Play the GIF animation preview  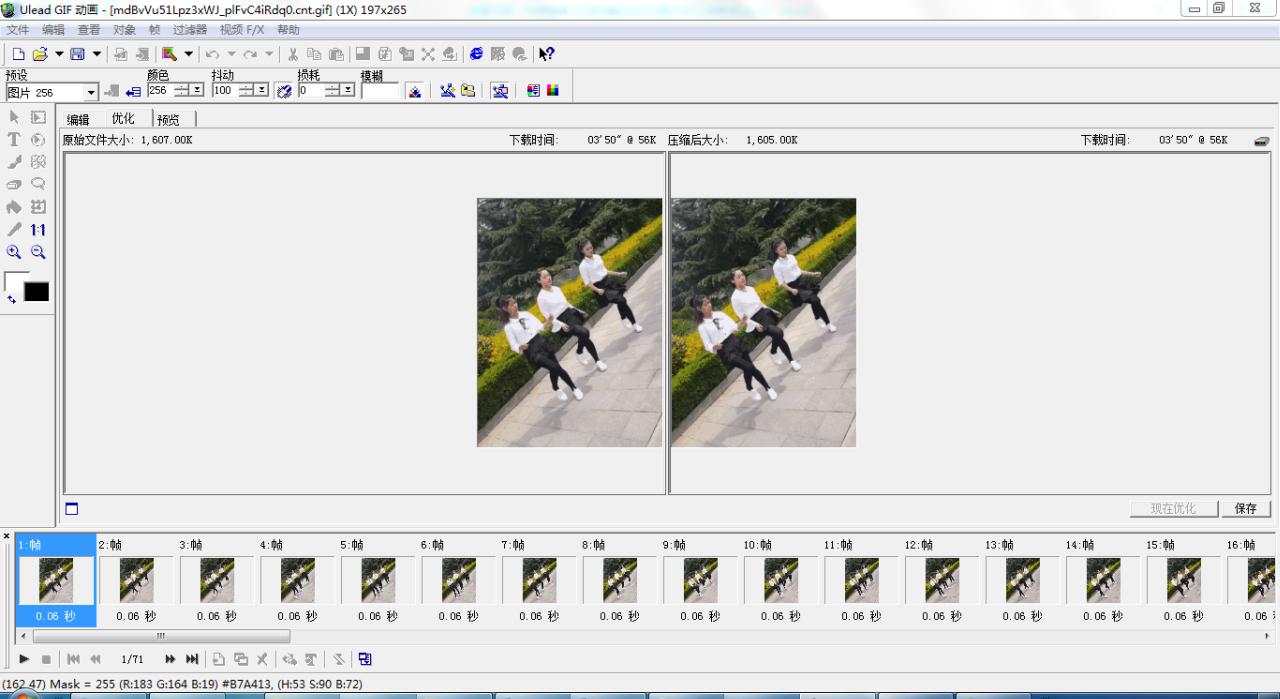click(x=23, y=659)
